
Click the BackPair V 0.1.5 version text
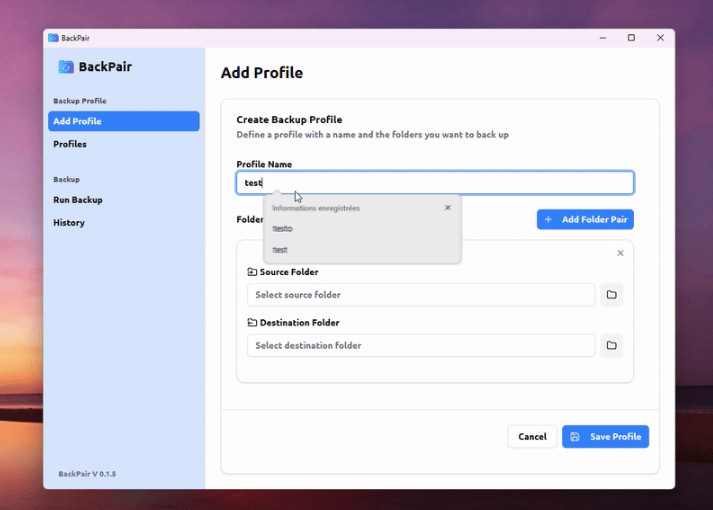tap(87, 474)
